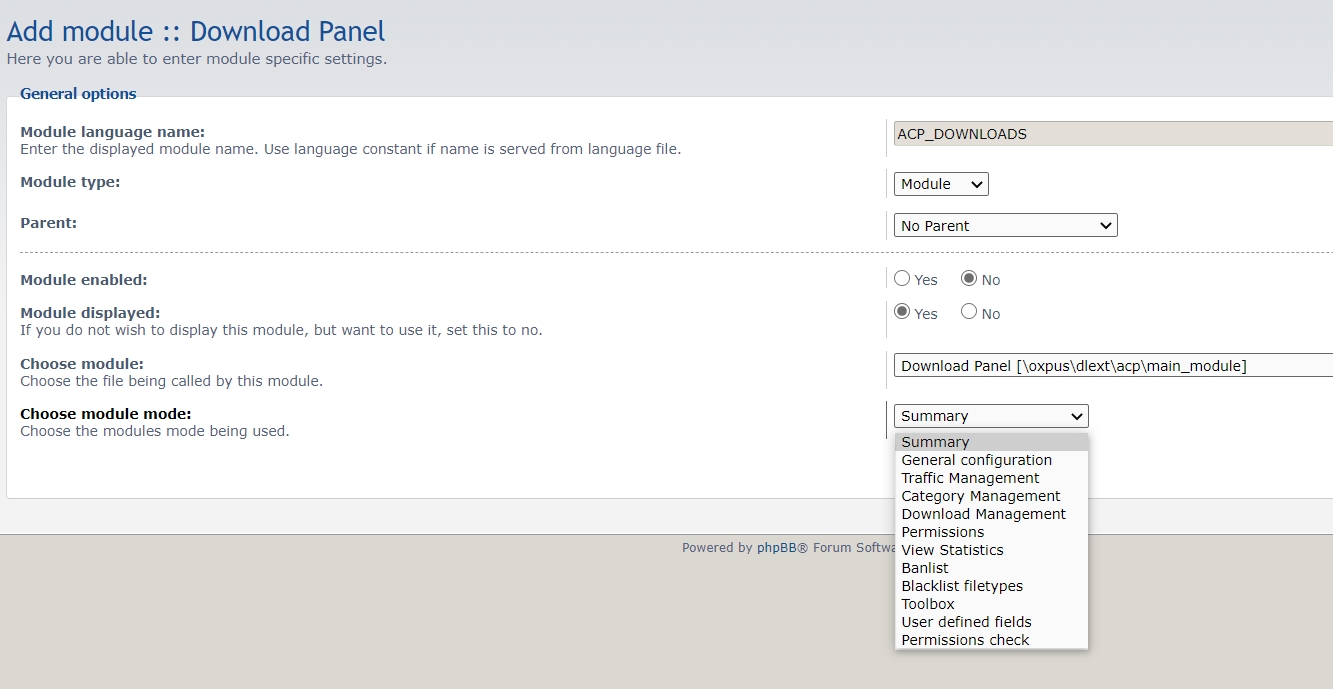This screenshot has width=1333, height=689.
Task: Pick Permissions from mode list
Action: 942,532
